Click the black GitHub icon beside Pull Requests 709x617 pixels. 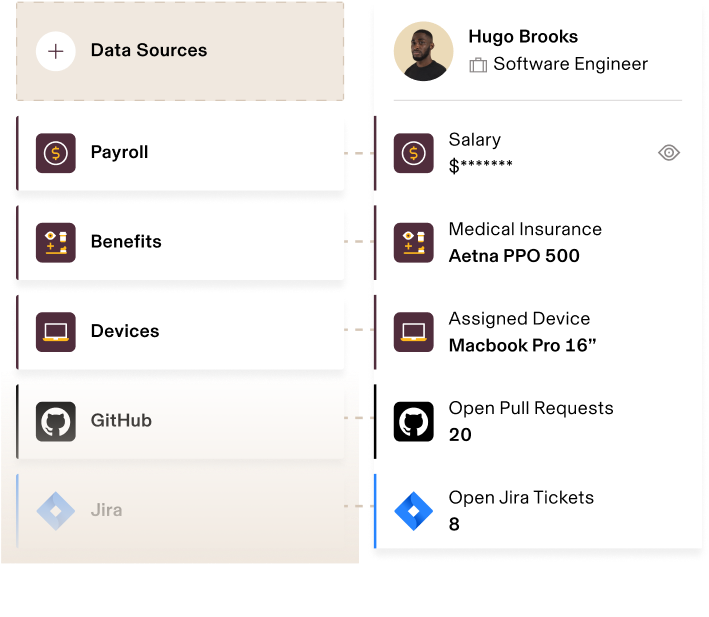pos(413,421)
